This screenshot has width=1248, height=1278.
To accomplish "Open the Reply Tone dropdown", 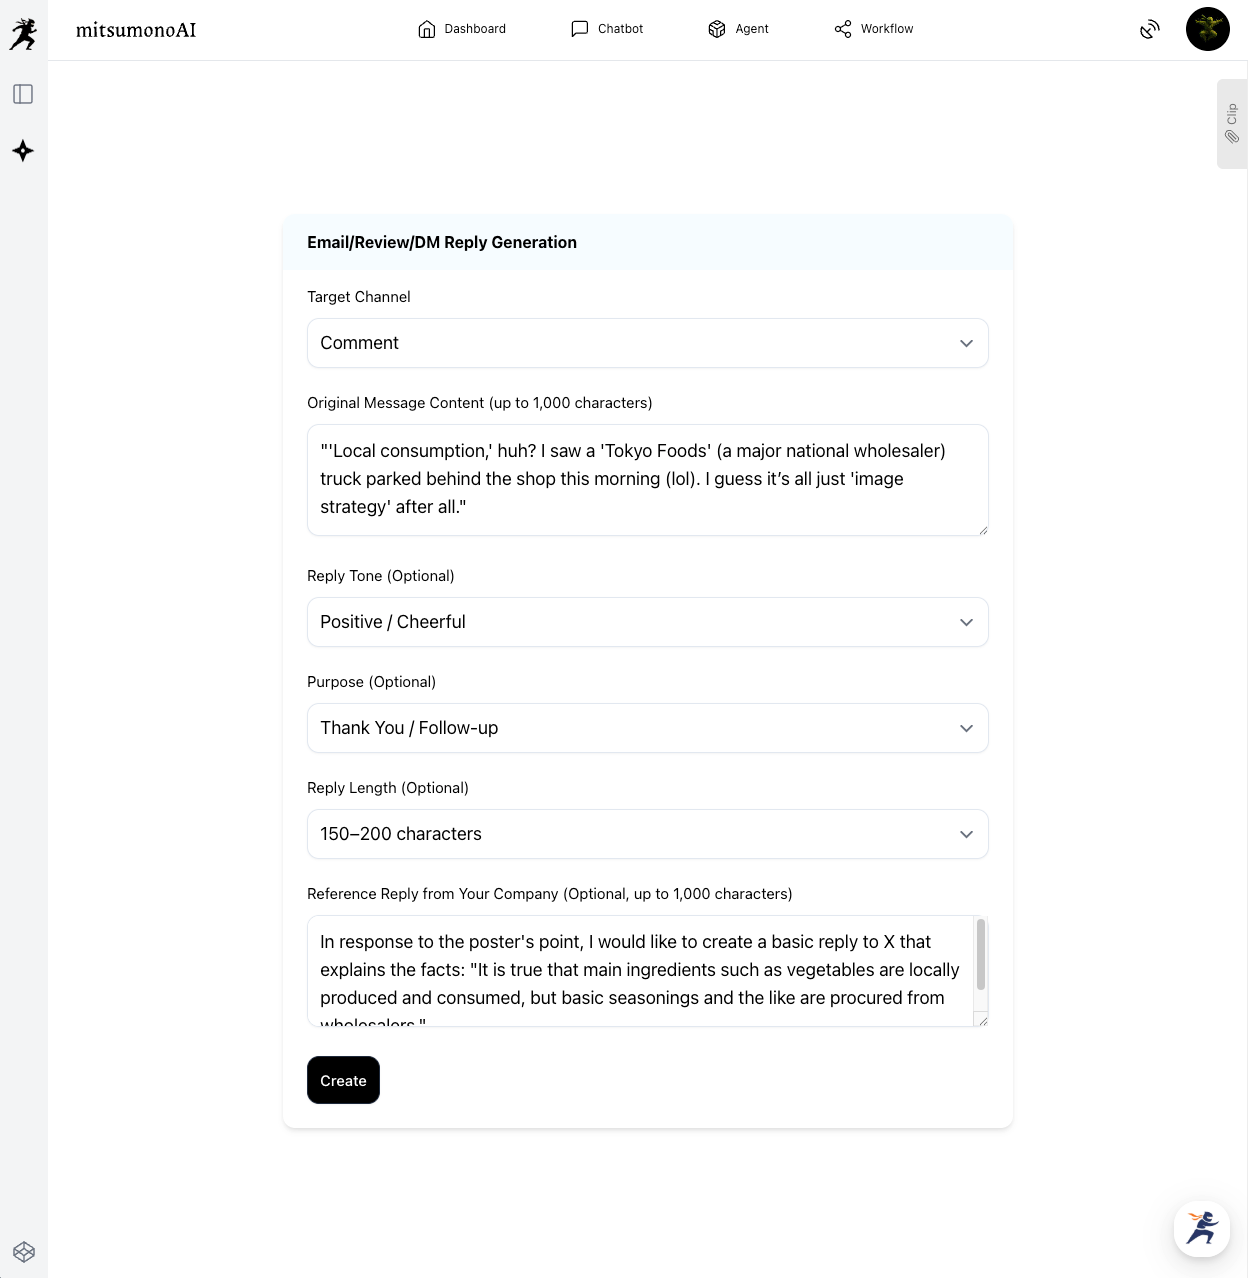I will pos(647,622).
